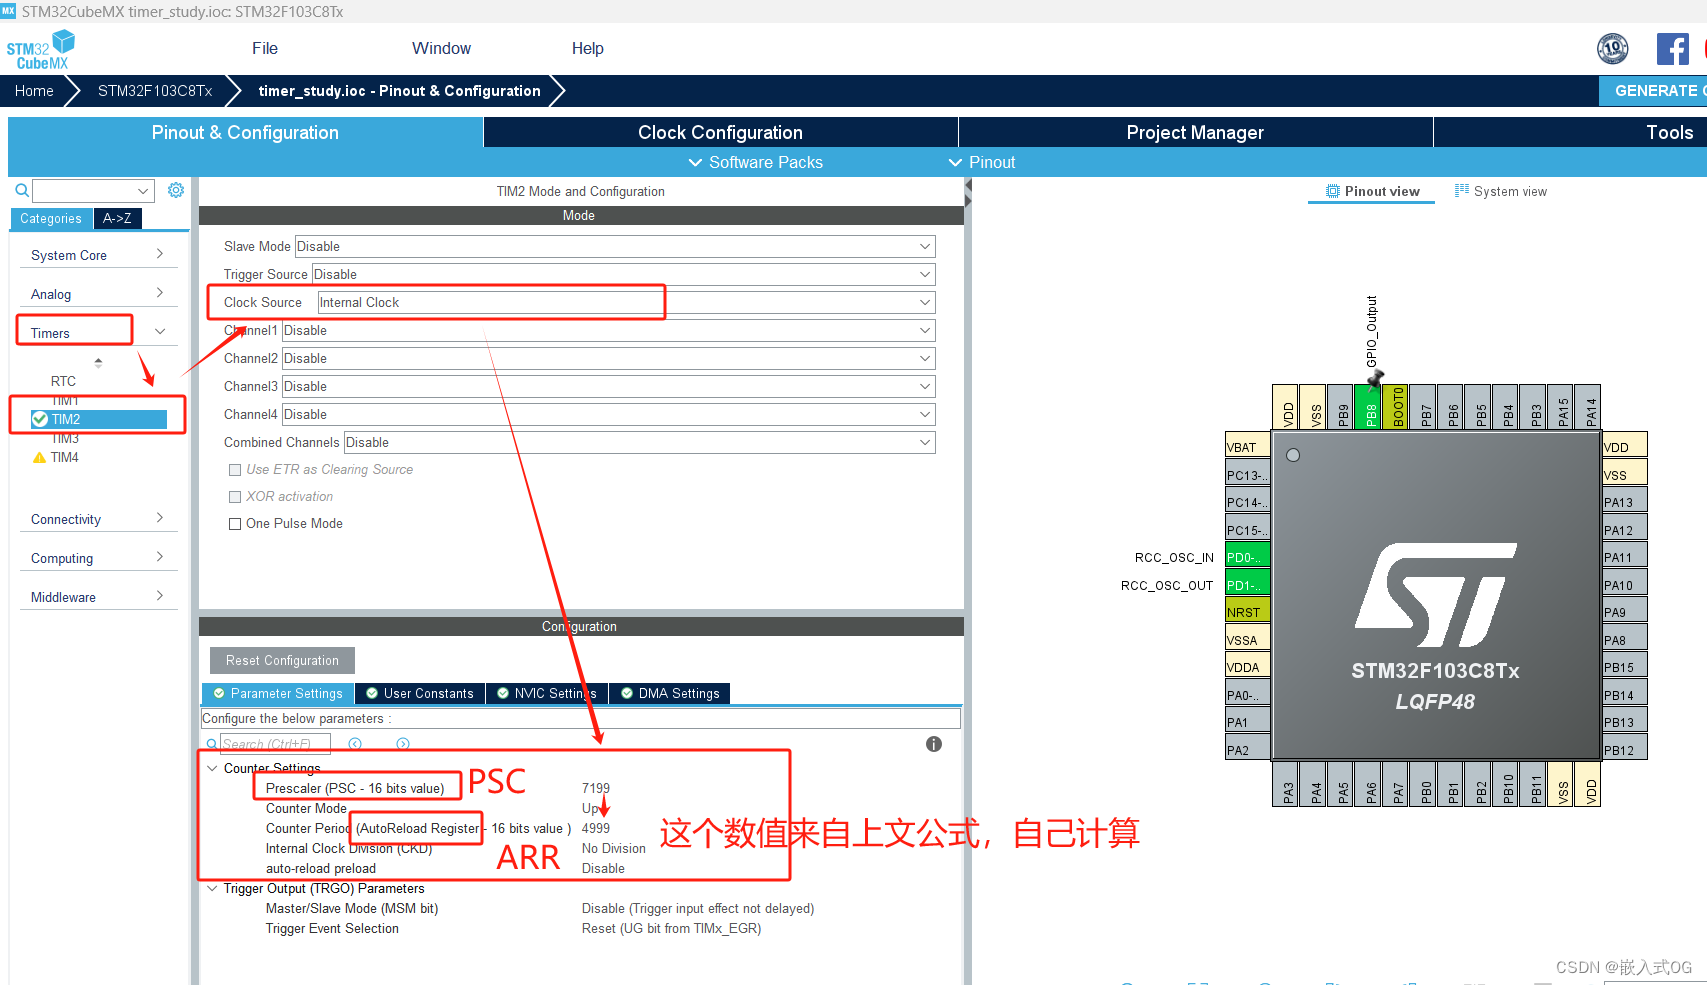This screenshot has height=985, width=1707.
Task: Click the search magnifier icon in sidebar
Action: click(x=22, y=190)
